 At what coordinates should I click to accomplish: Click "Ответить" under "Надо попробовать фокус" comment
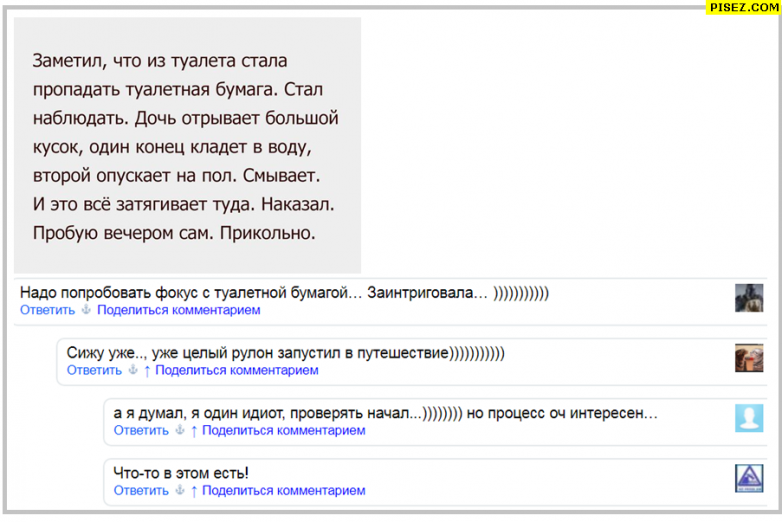pos(47,310)
